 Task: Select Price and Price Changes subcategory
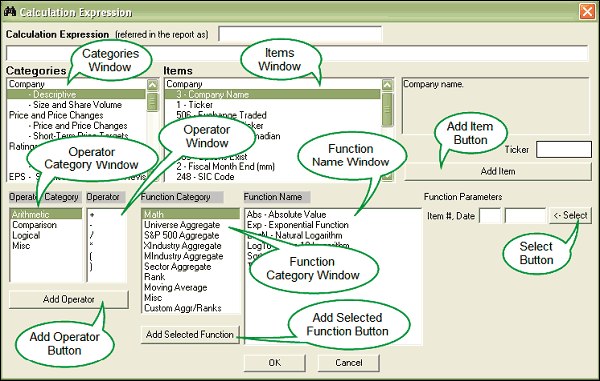80,126
